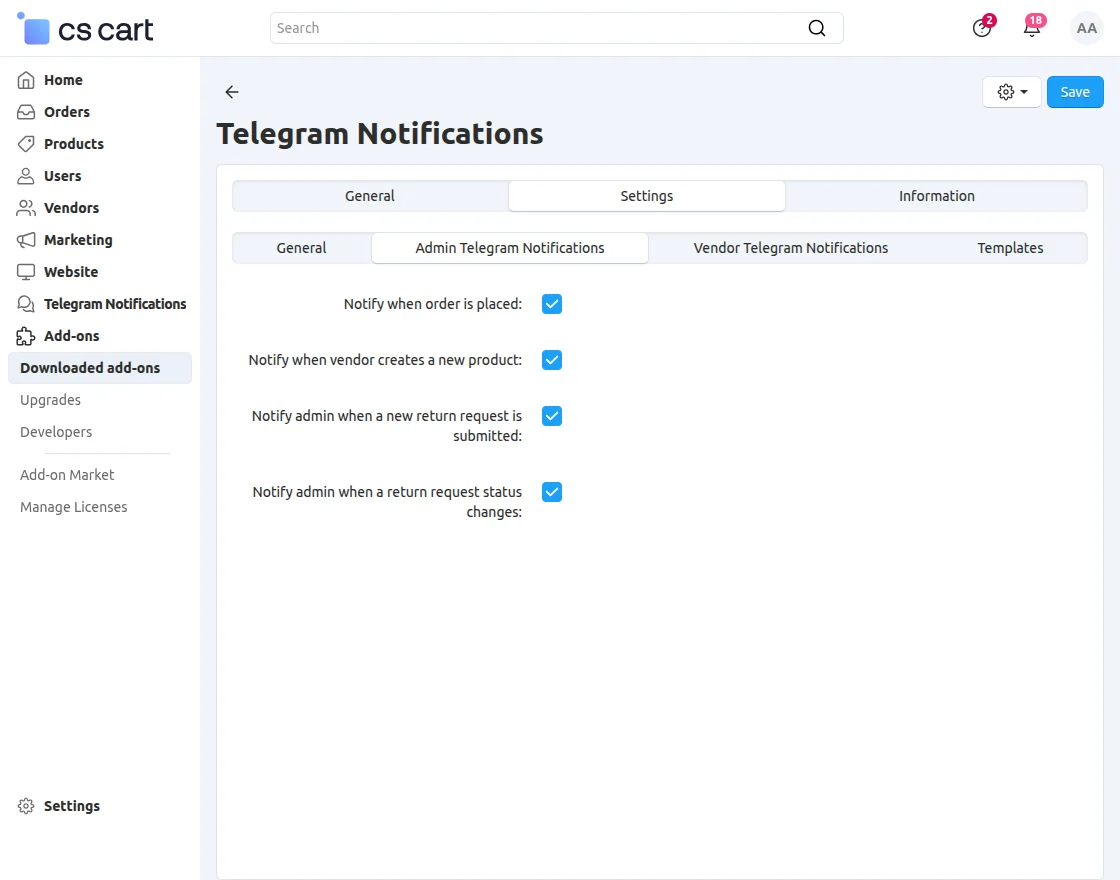Click the Vendors people icon
Screen dimensions: 1120x880
[26, 208]
